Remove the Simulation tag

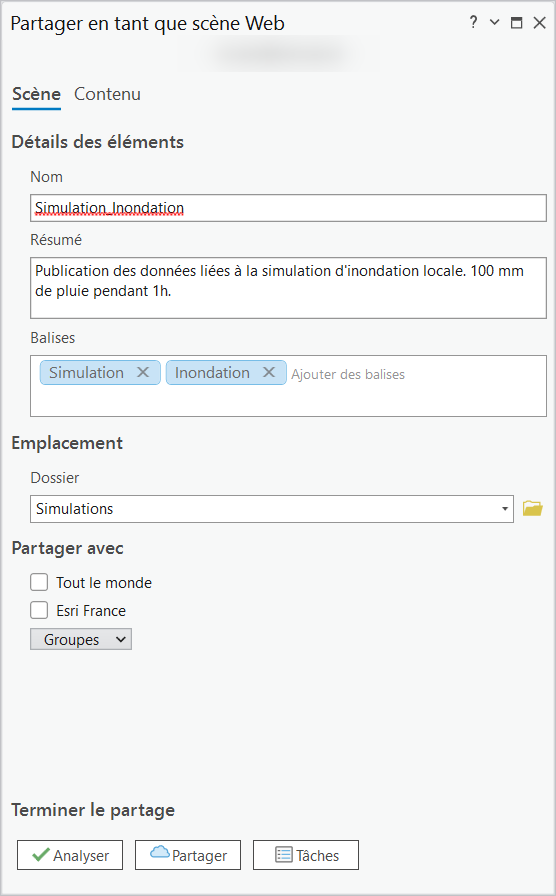[143, 373]
